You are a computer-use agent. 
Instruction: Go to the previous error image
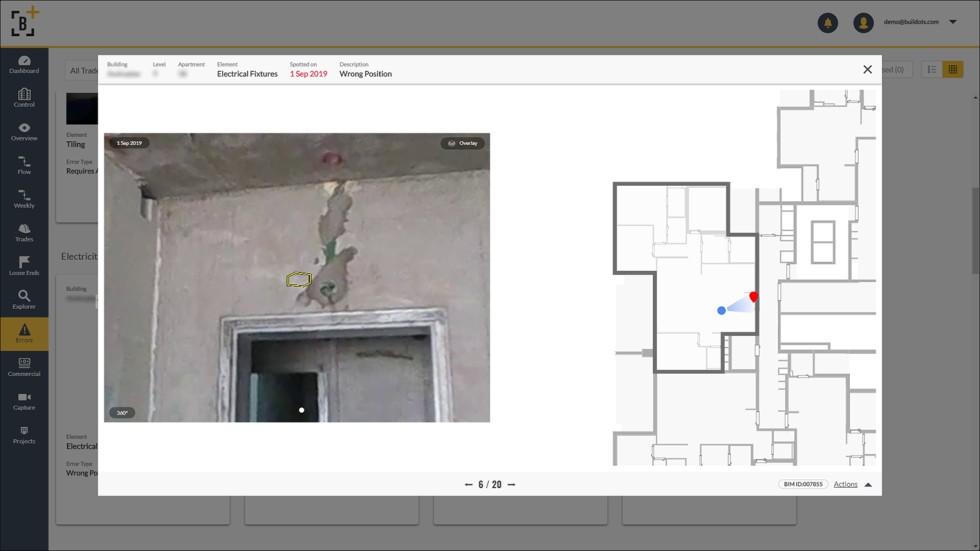[x=468, y=484]
